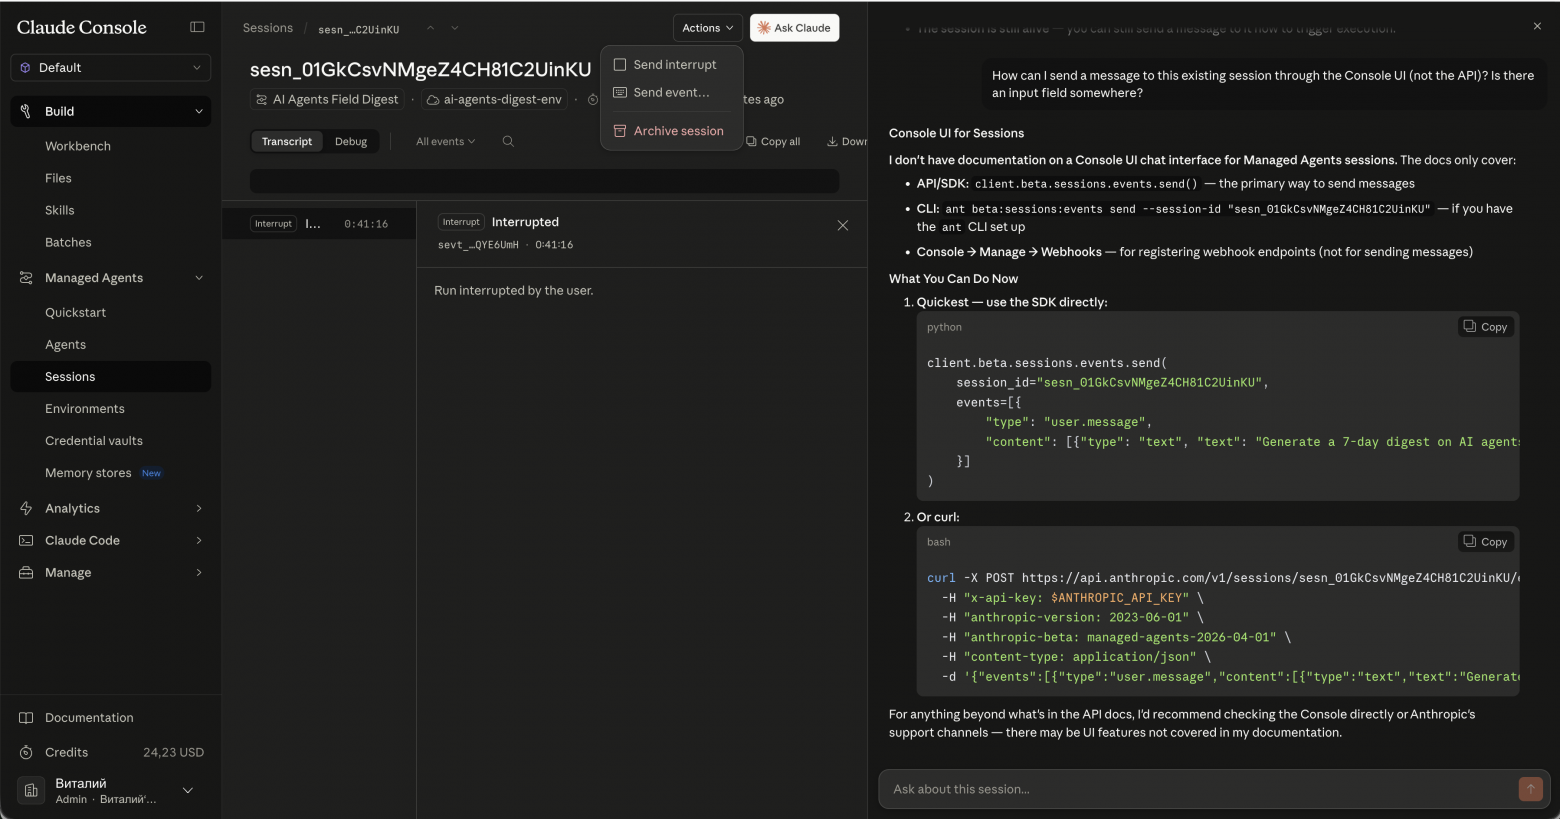Collapse the sidebar with the panel toggle icon
Viewport: 1560px width, 819px height.
coord(197,27)
